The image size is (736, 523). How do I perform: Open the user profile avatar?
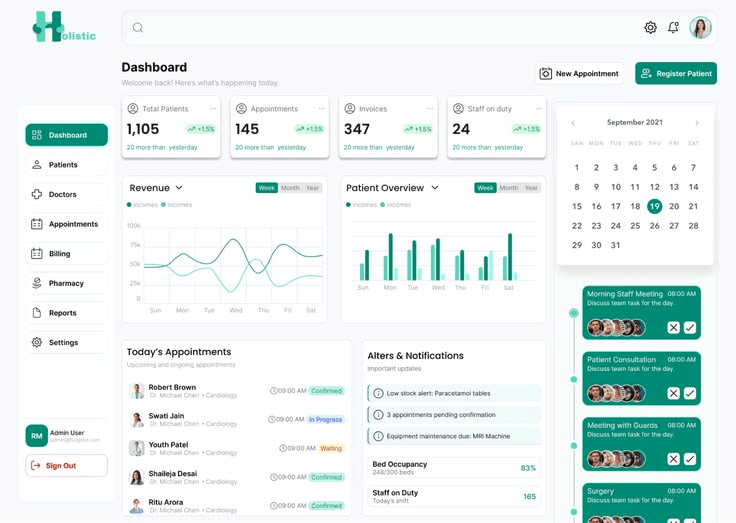pos(700,28)
